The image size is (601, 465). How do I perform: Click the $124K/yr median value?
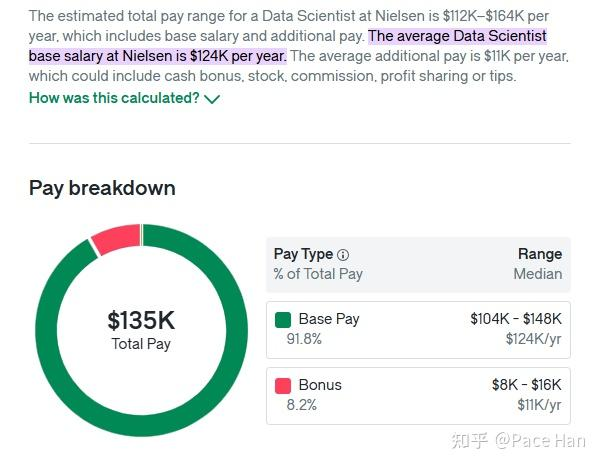pyautogui.click(x=534, y=339)
